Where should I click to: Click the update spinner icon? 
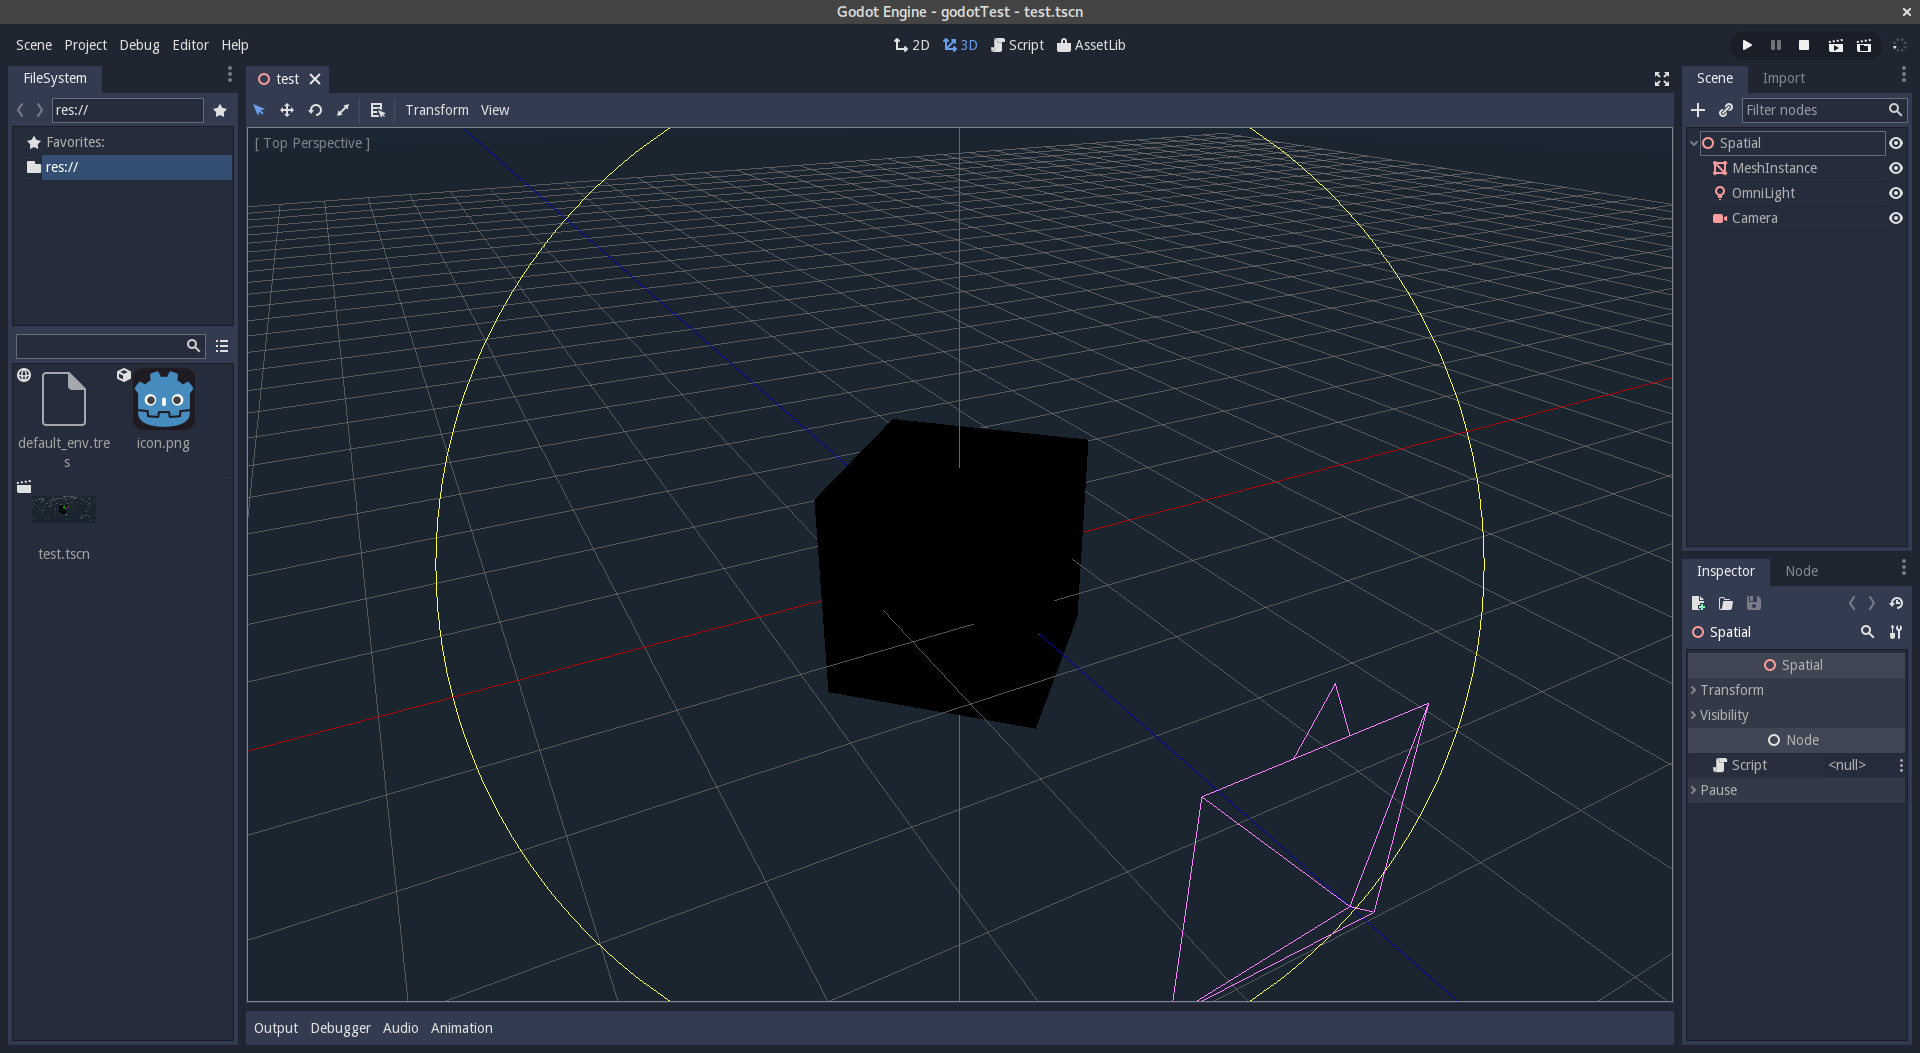point(1899,45)
